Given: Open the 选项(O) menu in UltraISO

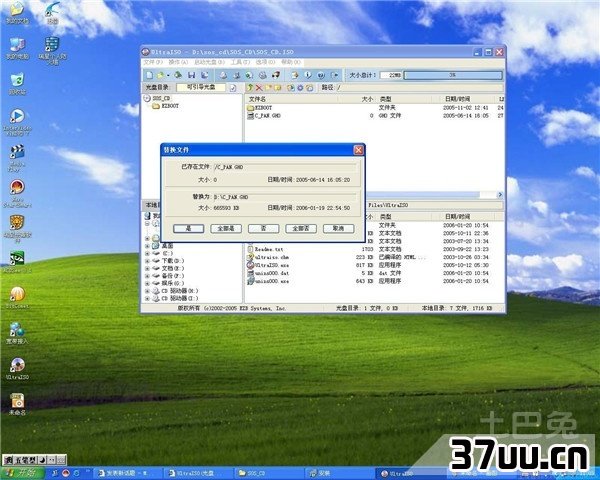Looking at the screenshot, I should (265, 62).
